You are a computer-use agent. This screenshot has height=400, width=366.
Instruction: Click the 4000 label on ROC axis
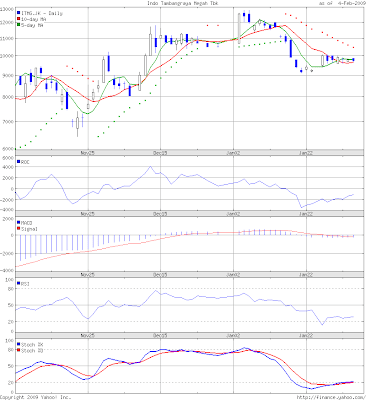point(8,167)
